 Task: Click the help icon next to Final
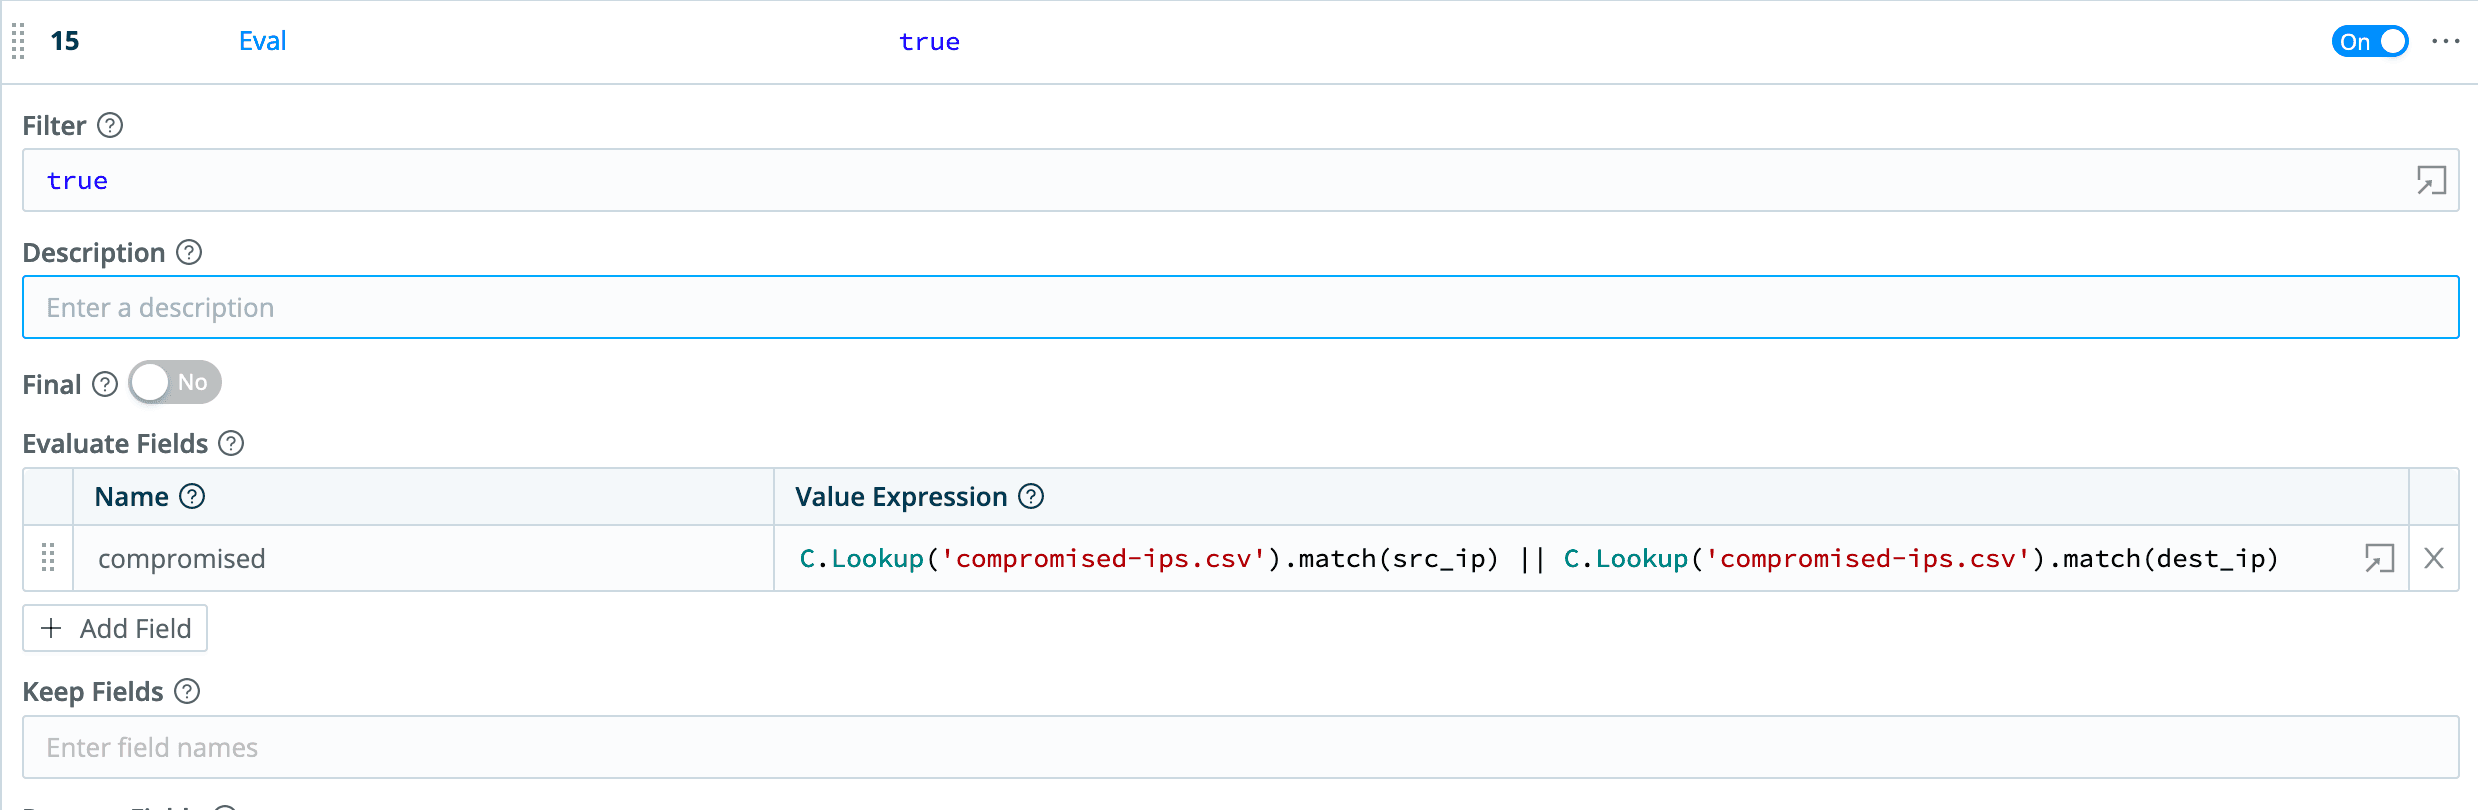click(x=105, y=385)
